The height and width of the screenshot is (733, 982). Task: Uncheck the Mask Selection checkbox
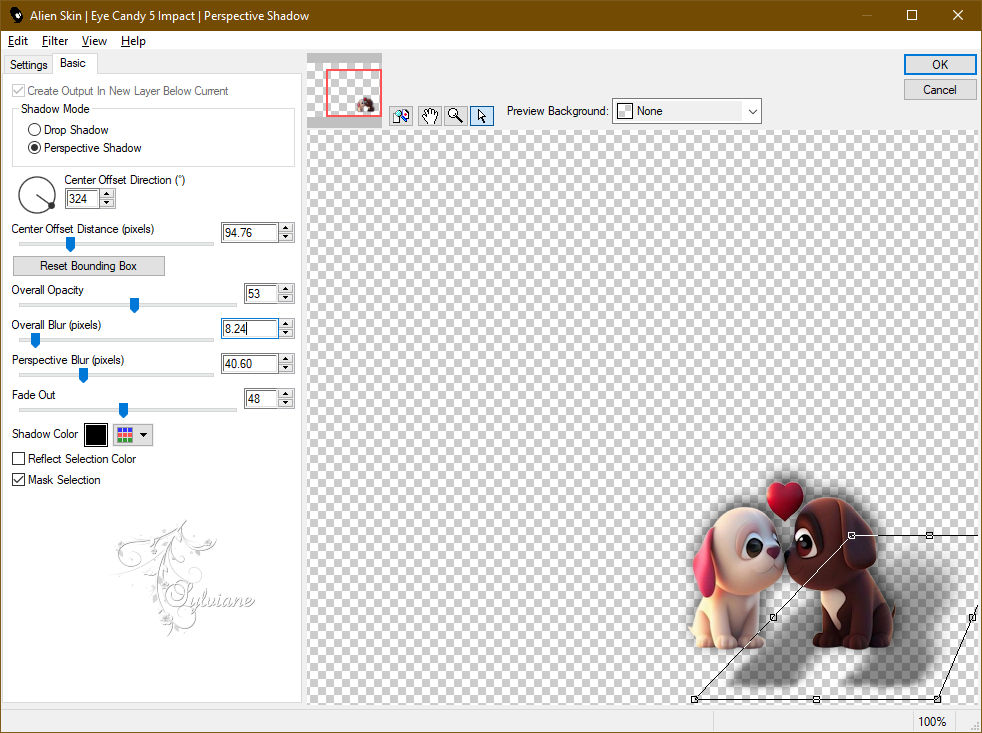[x=19, y=480]
